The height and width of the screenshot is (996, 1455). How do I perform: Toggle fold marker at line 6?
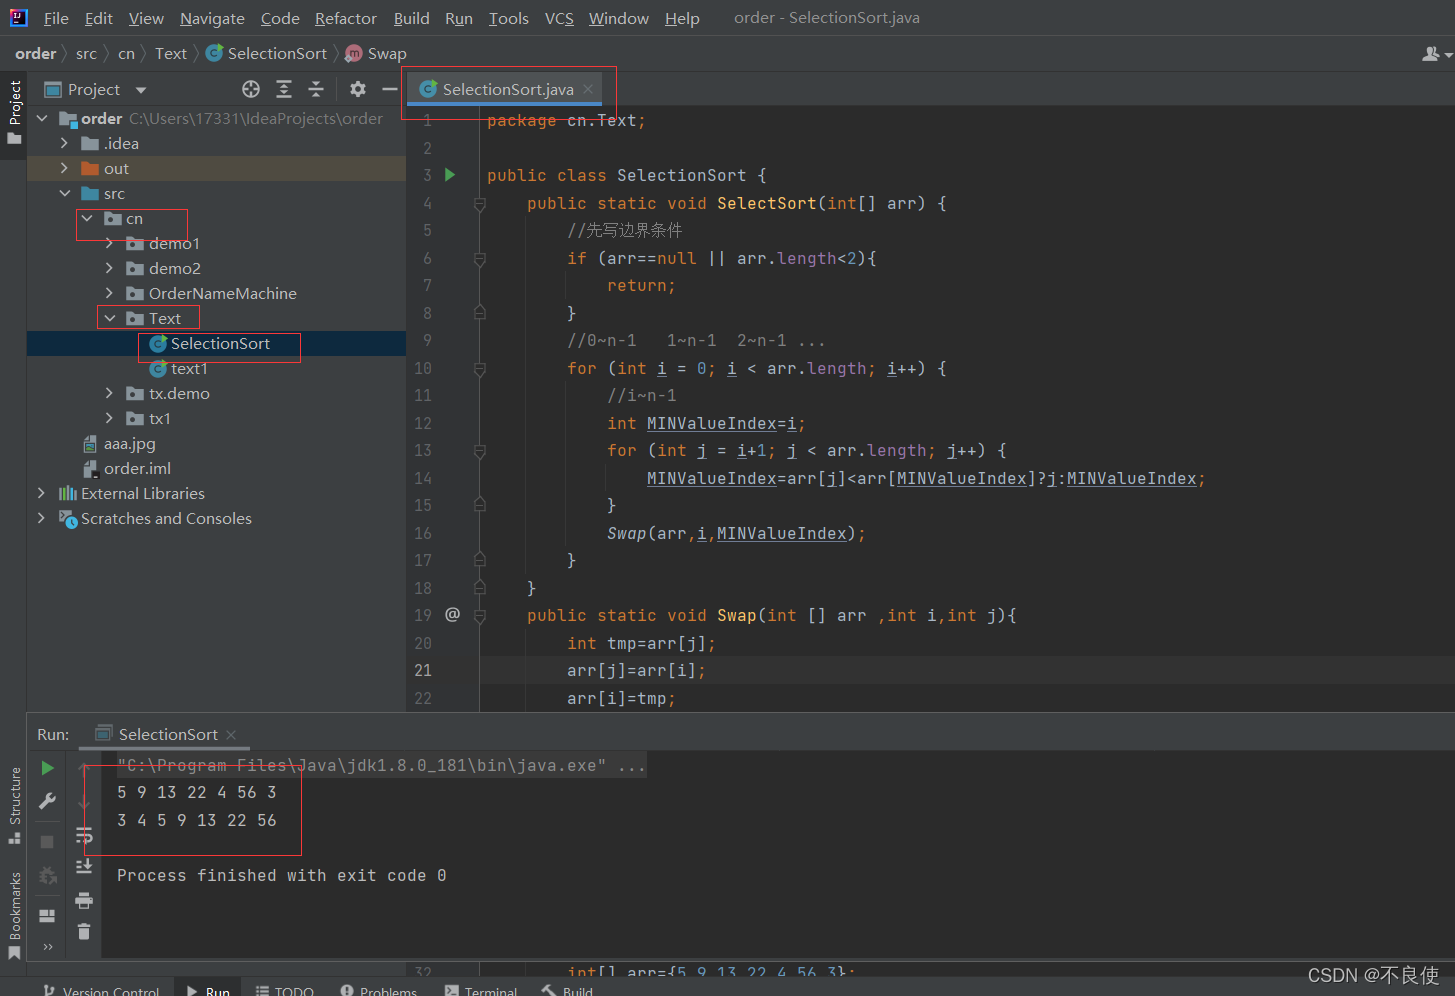(x=480, y=259)
